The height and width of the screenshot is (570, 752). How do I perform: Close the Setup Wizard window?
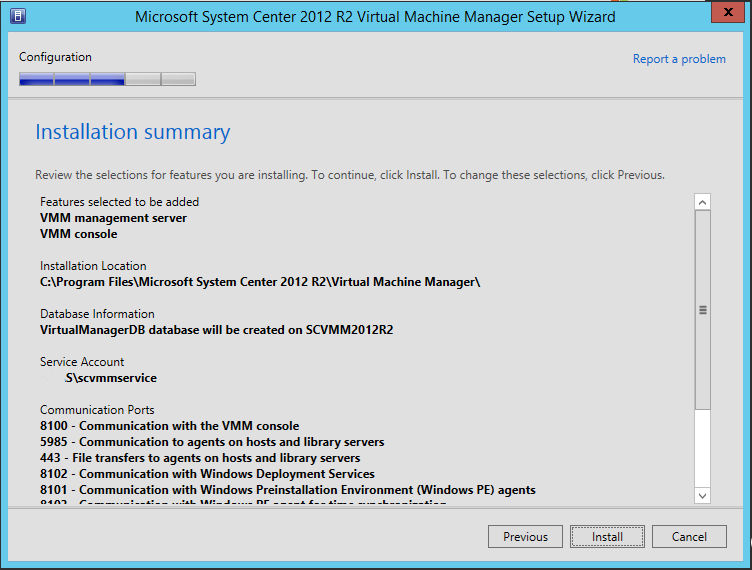click(x=728, y=12)
